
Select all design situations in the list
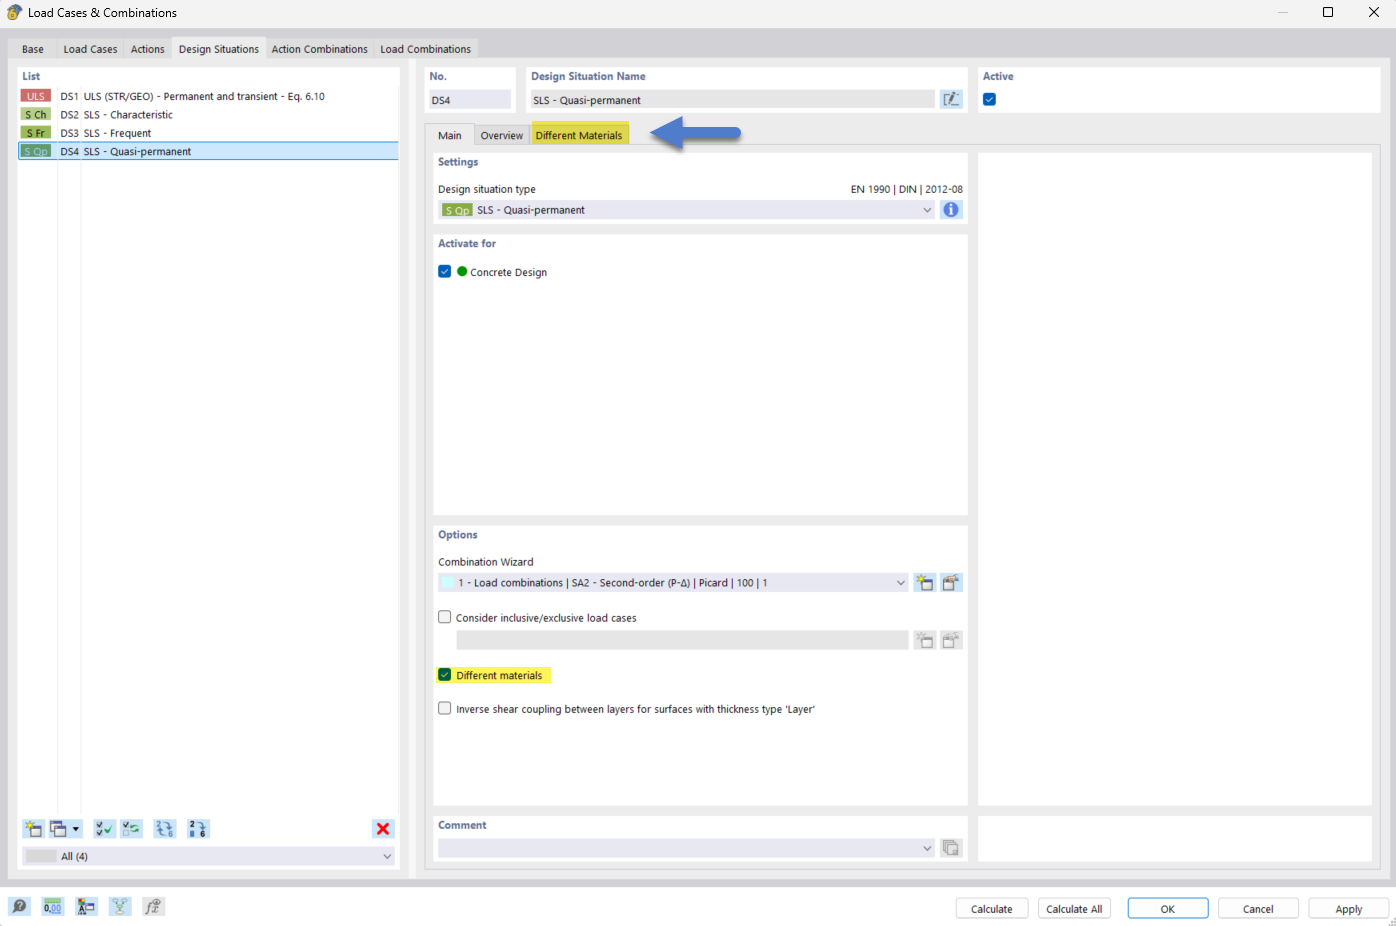104,828
